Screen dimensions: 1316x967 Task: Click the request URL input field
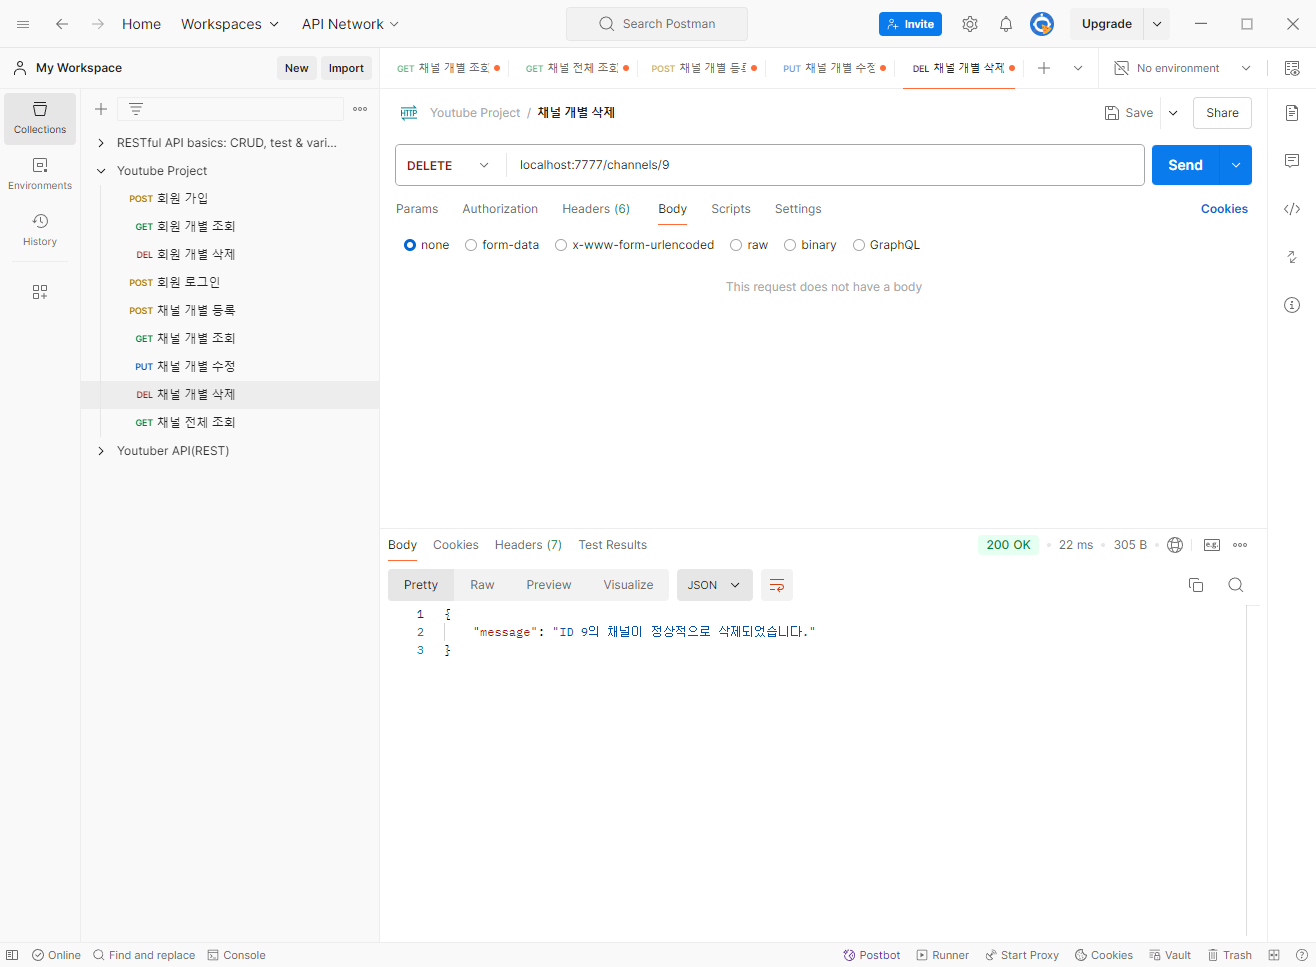826,165
